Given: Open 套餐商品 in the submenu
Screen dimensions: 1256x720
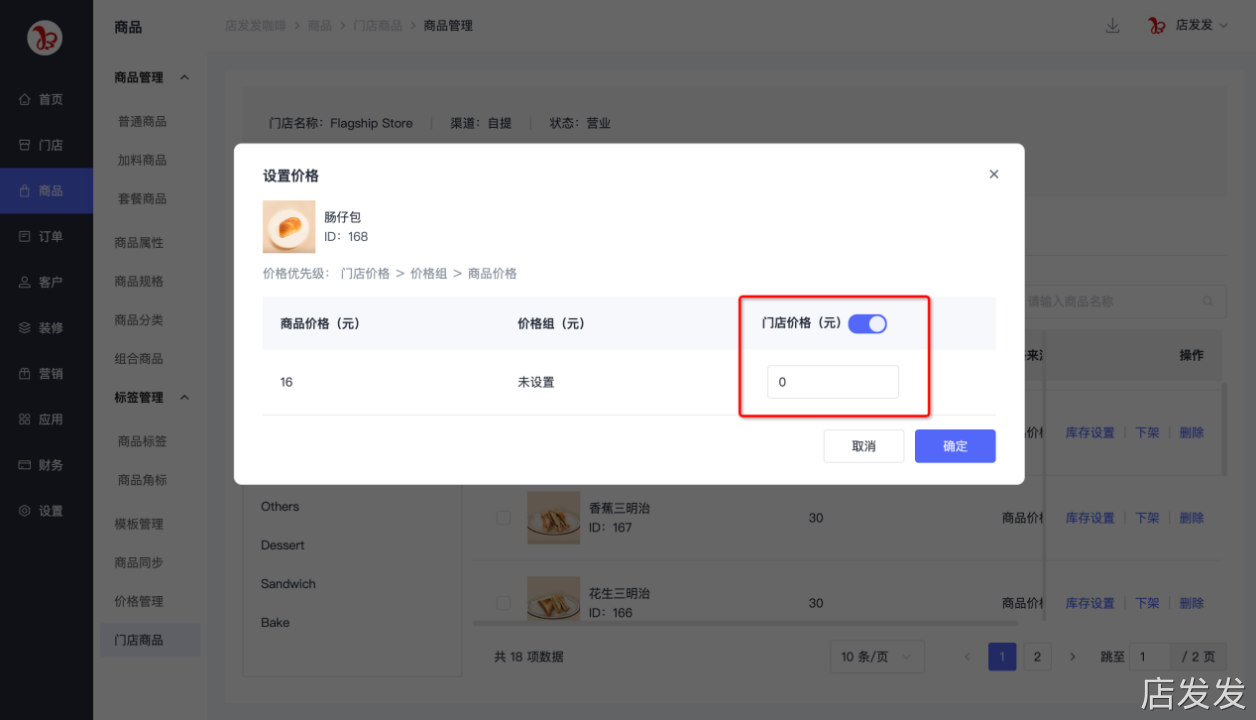Looking at the screenshot, I should point(142,199).
